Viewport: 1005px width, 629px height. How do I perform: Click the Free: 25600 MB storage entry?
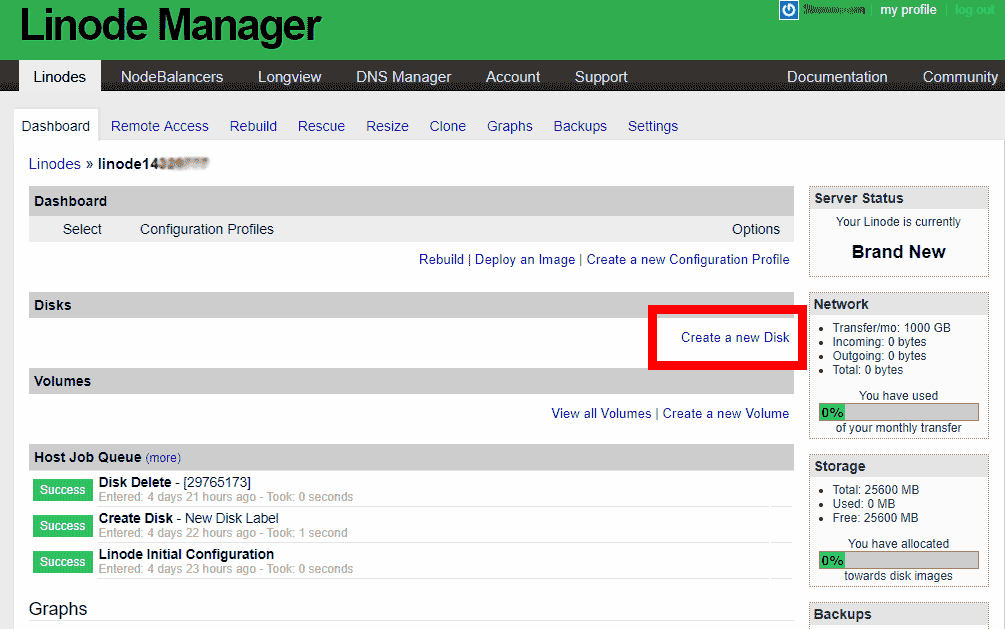click(876, 518)
